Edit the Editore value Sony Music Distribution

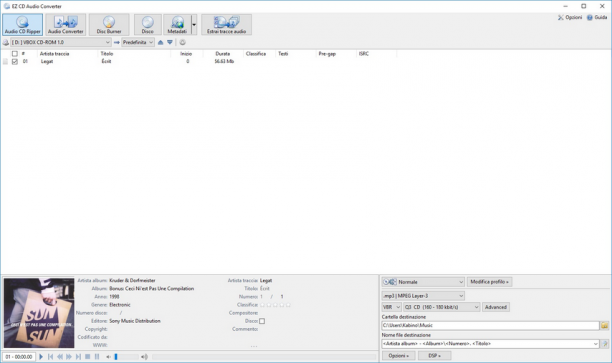pos(135,321)
